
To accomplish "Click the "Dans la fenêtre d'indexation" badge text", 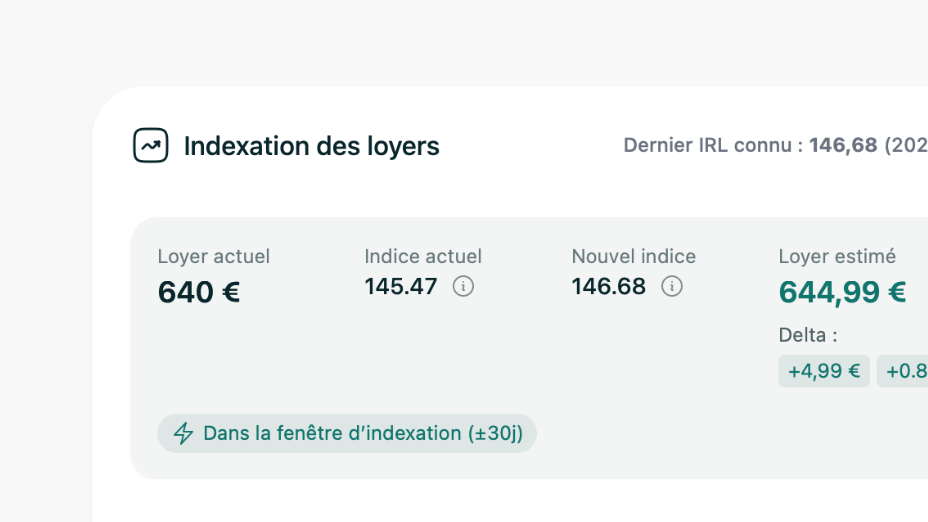I will (333, 434).
